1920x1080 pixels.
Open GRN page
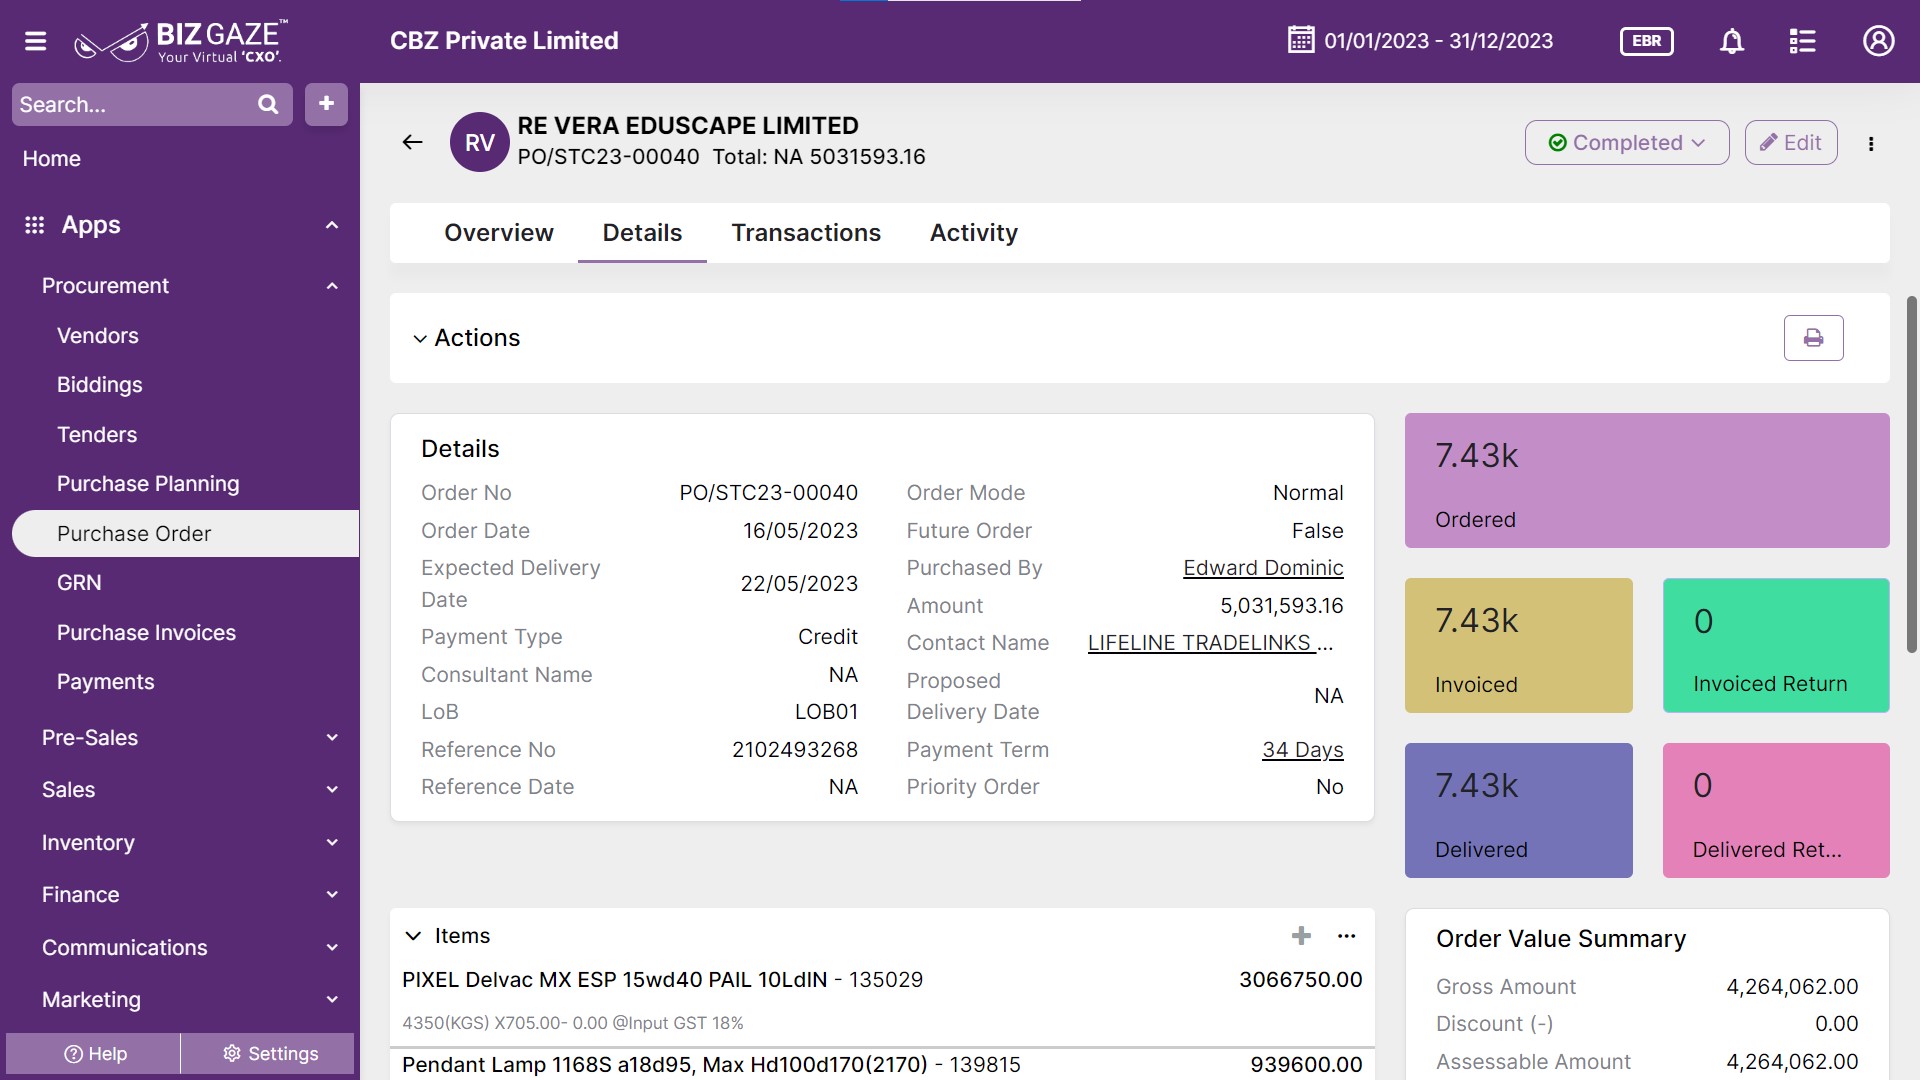click(79, 583)
